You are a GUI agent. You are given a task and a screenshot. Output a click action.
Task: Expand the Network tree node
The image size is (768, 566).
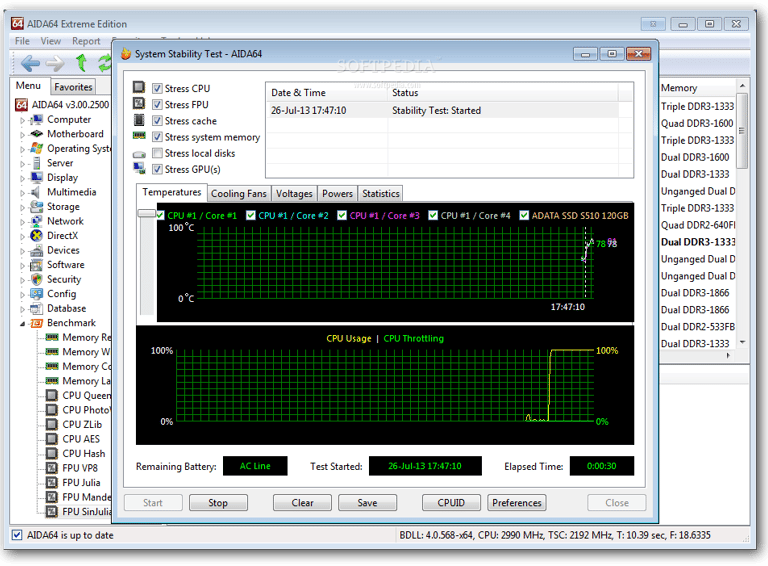tap(23, 222)
